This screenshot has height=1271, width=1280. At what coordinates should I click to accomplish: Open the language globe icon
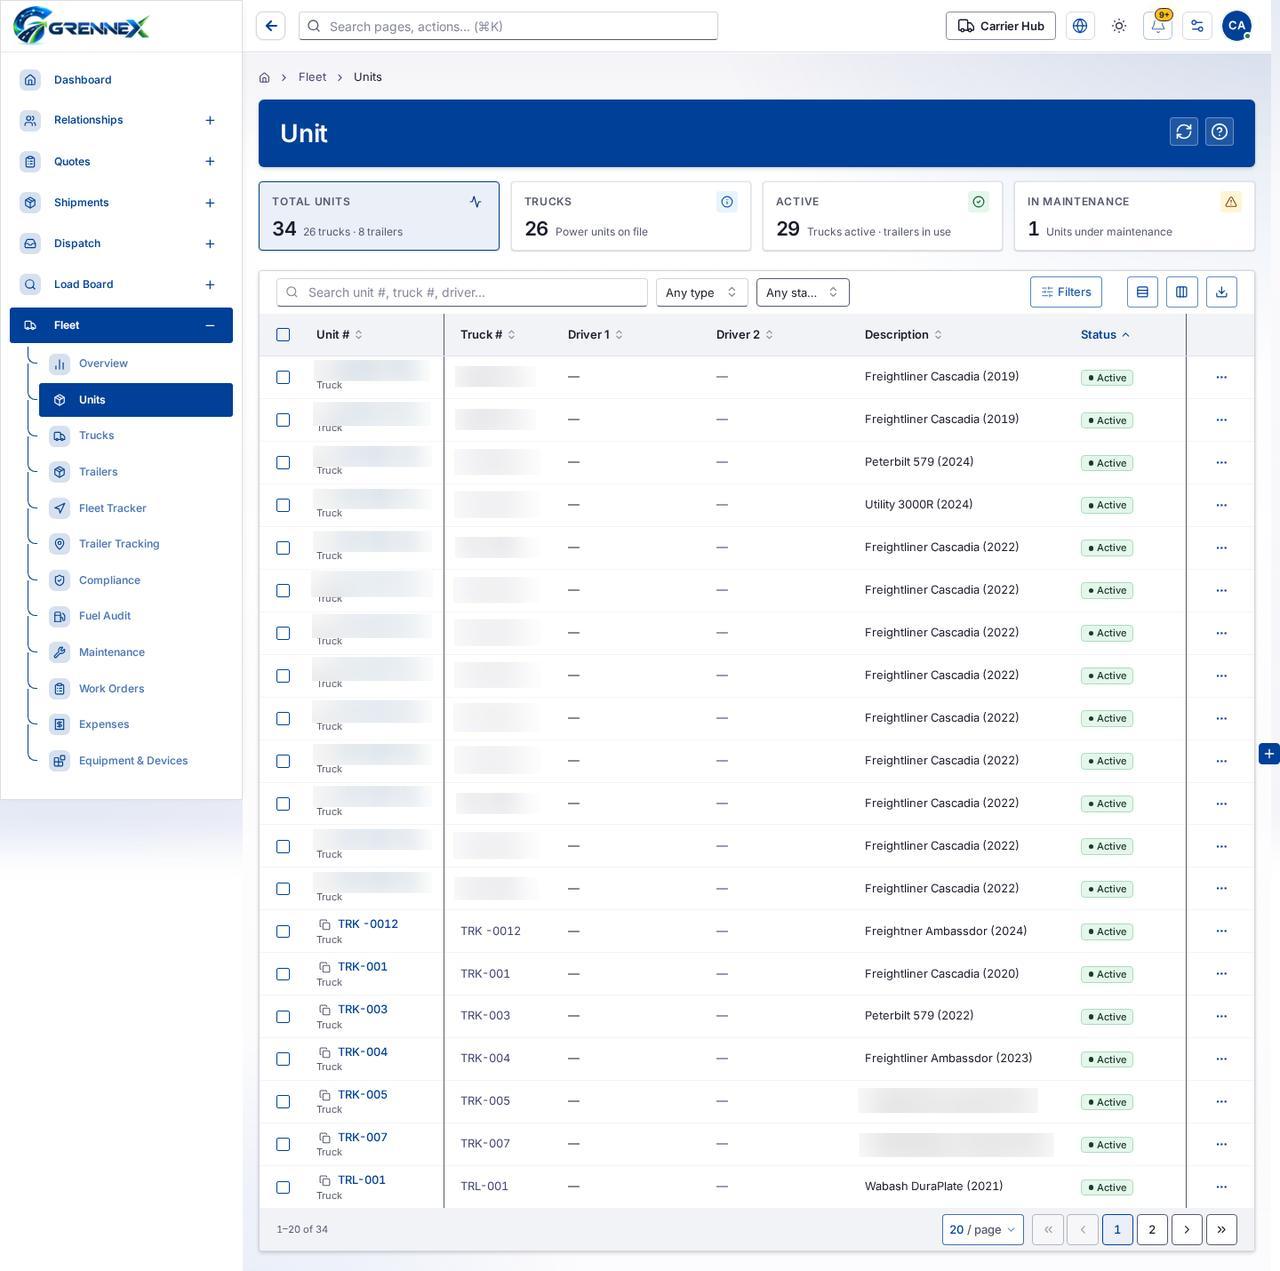[x=1080, y=26]
